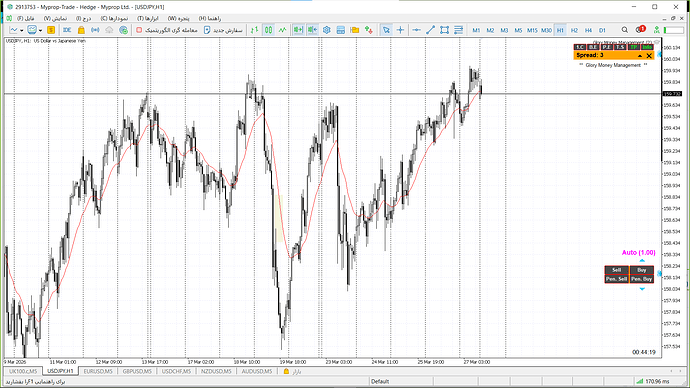Click the green TP panel button
This screenshot has height=388, width=690.
(634, 47)
